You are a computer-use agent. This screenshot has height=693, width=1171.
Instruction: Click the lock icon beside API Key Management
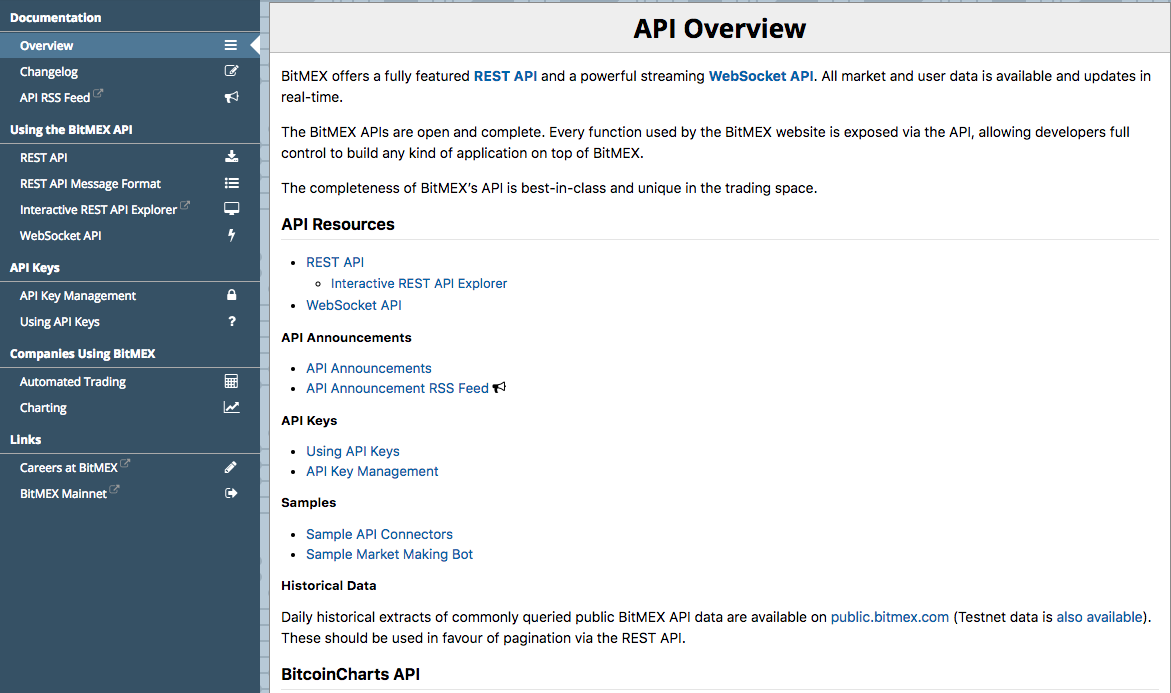(x=232, y=295)
